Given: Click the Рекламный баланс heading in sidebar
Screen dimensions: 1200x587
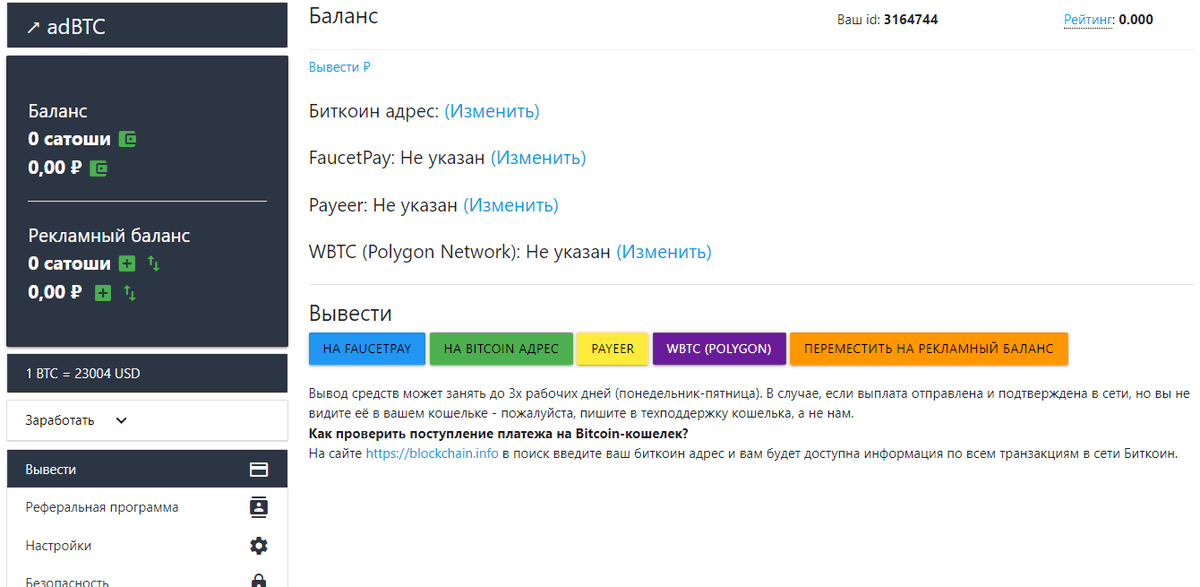Looking at the screenshot, I should coord(109,236).
